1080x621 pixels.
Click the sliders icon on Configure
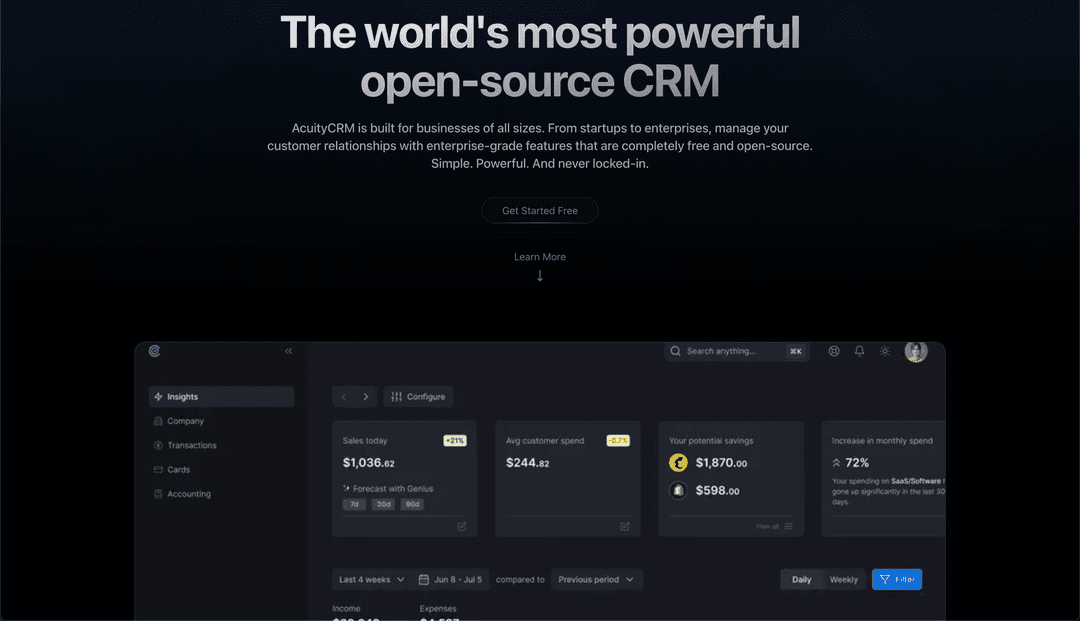coord(397,397)
